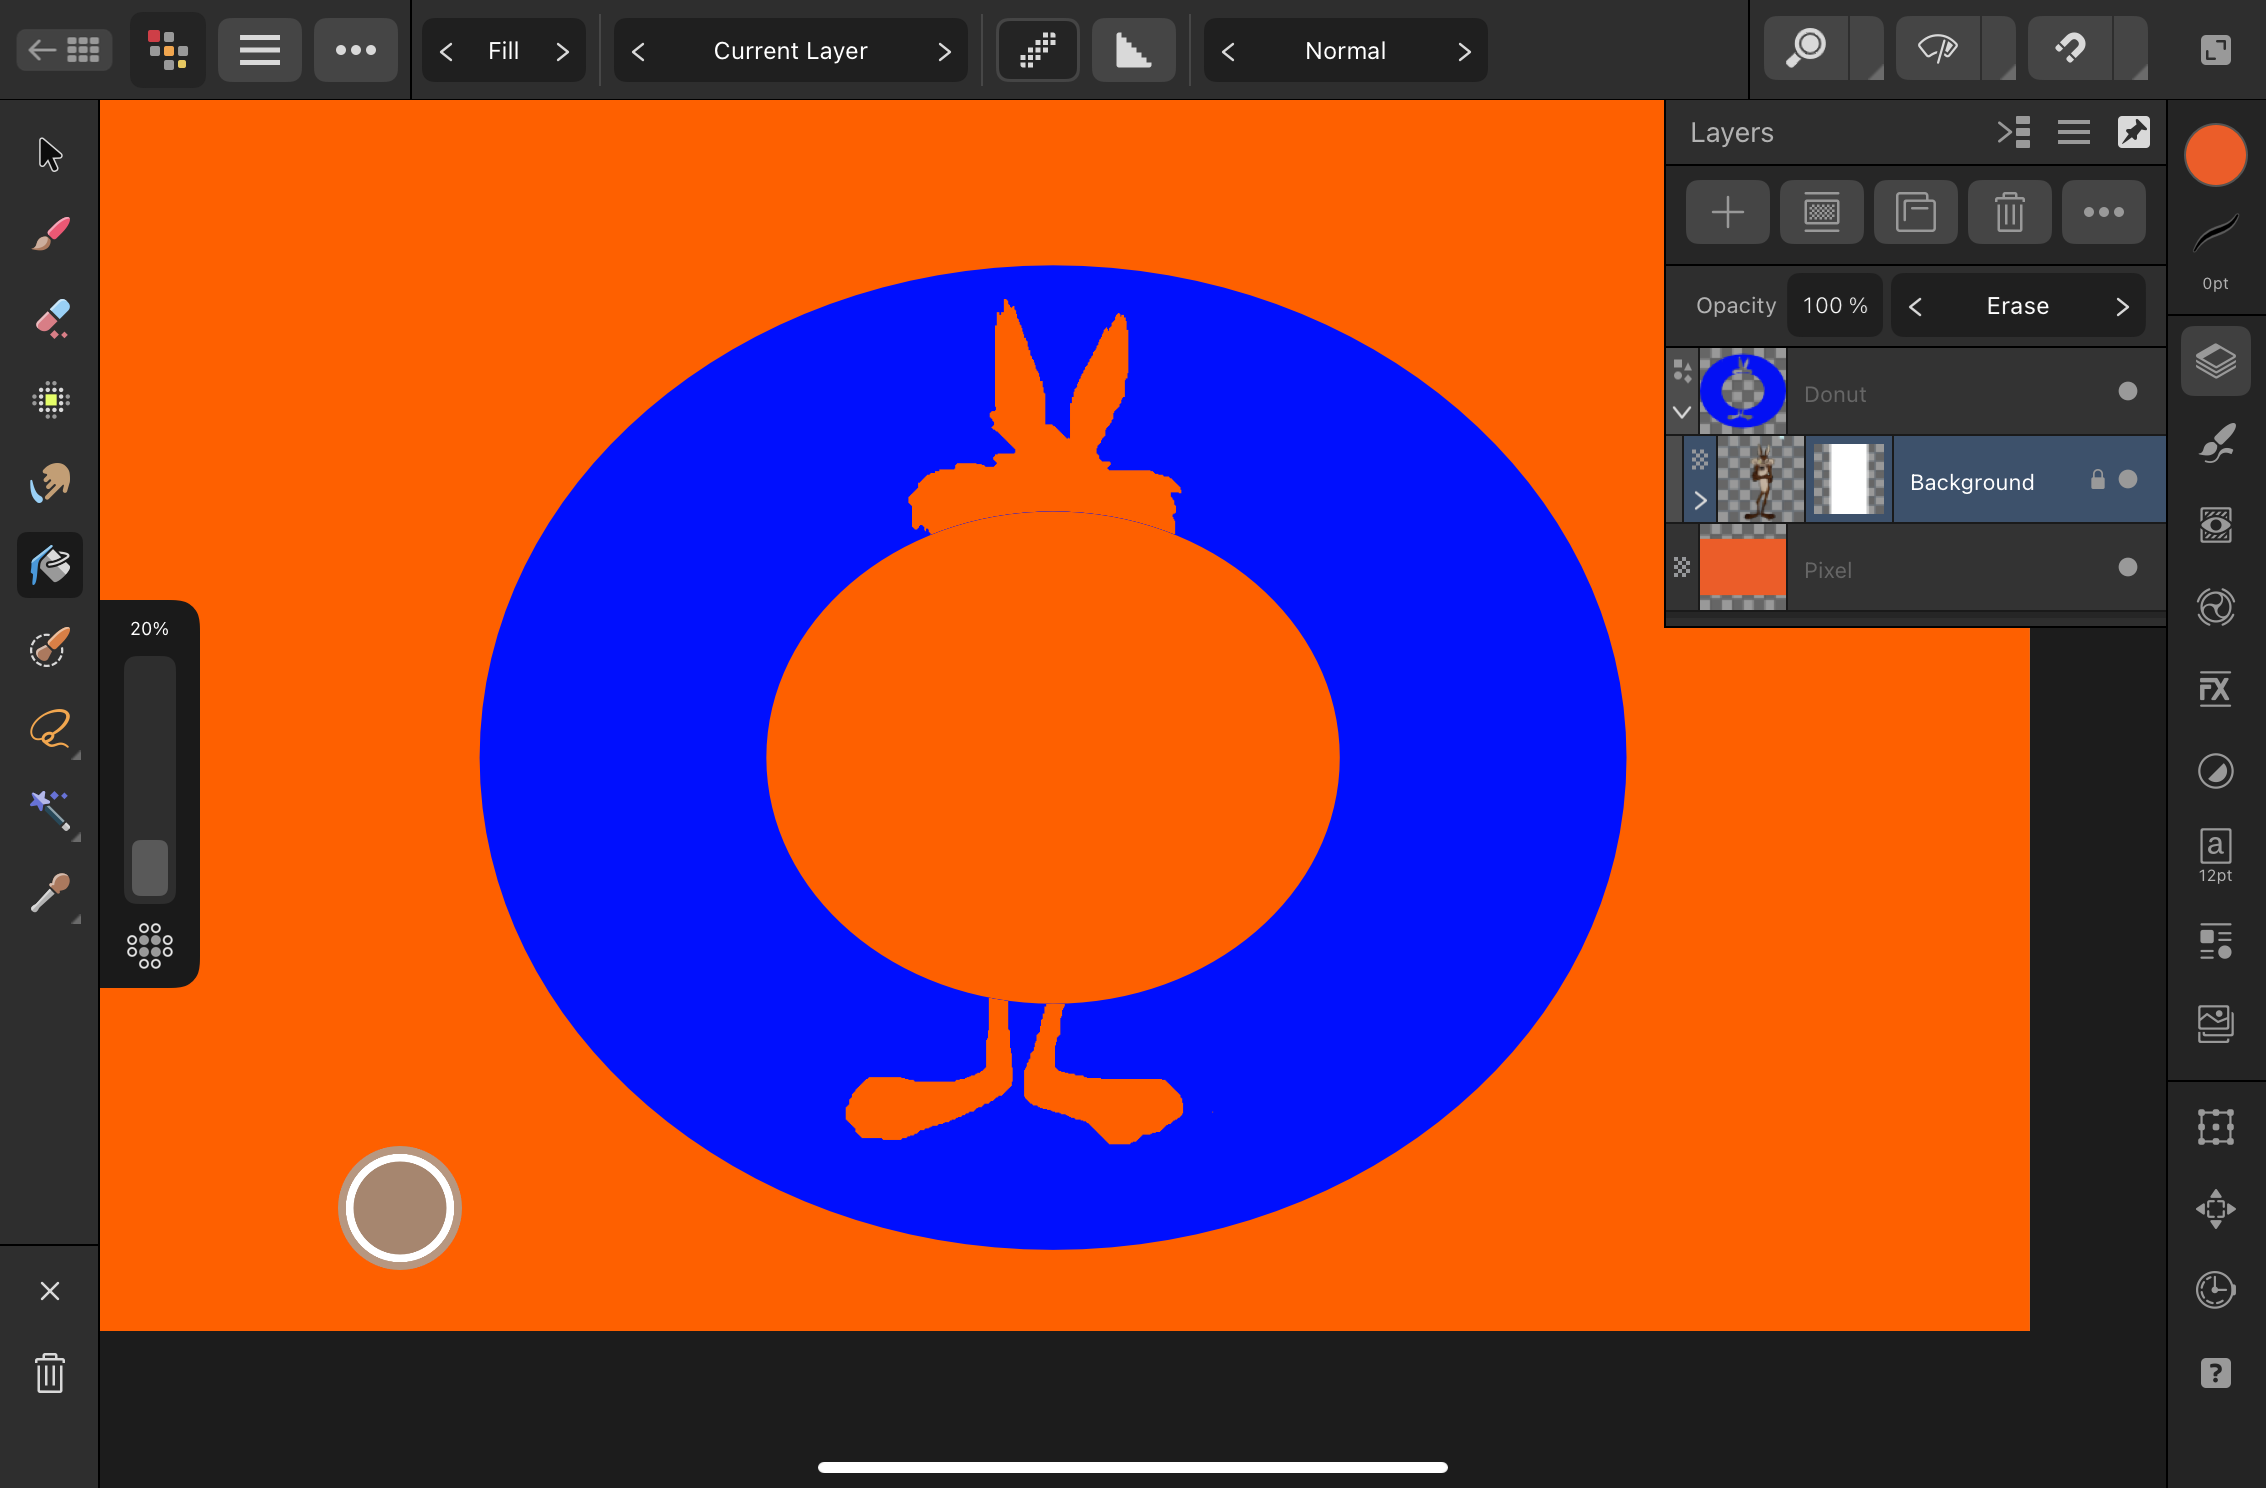Pin the Layers panel
Screen dimensions: 2266x1488
tap(2134, 132)
